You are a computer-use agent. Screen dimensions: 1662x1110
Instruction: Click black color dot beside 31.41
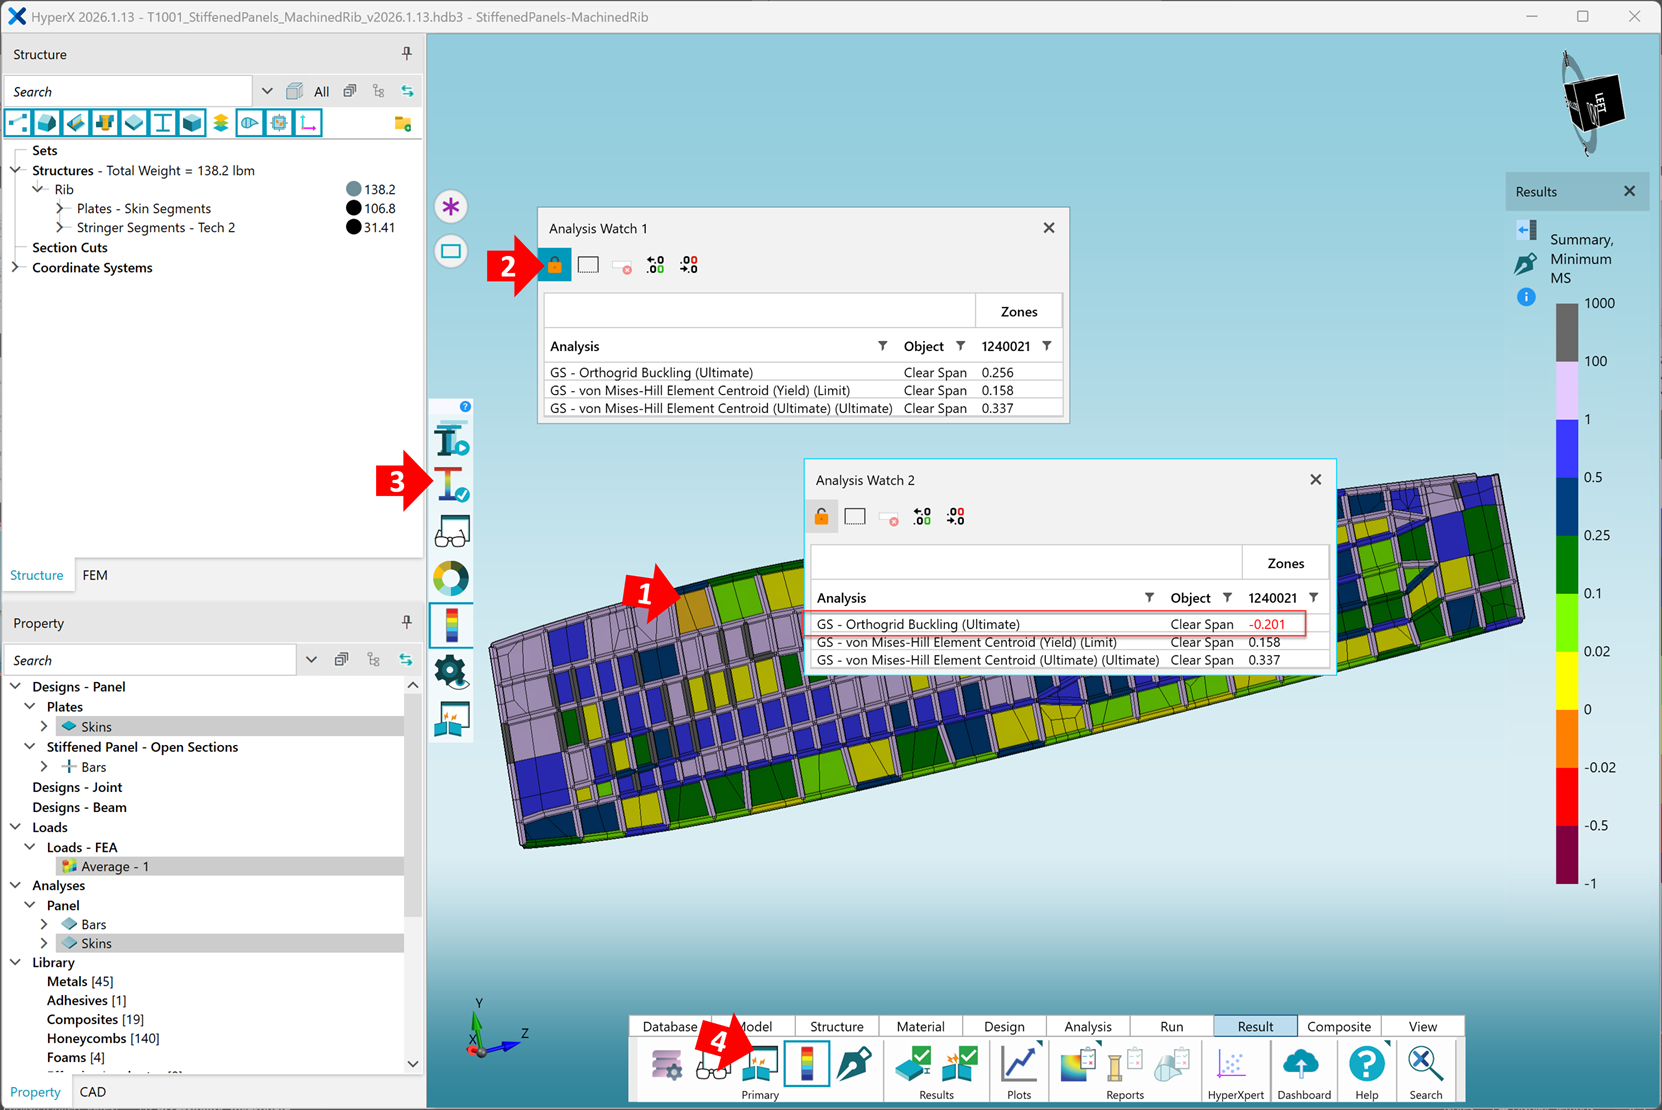(353, 227)
